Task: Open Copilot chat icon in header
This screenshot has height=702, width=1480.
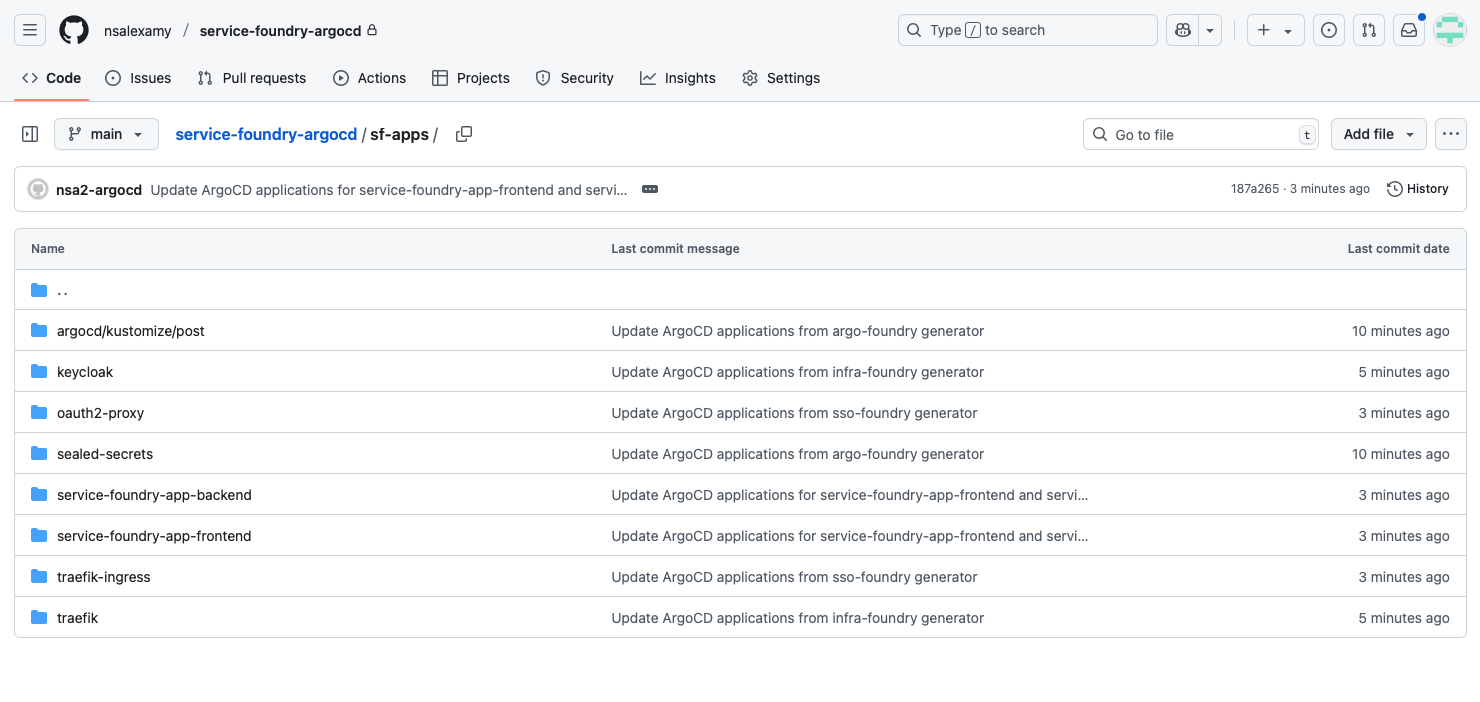Action: point(1183,30)
